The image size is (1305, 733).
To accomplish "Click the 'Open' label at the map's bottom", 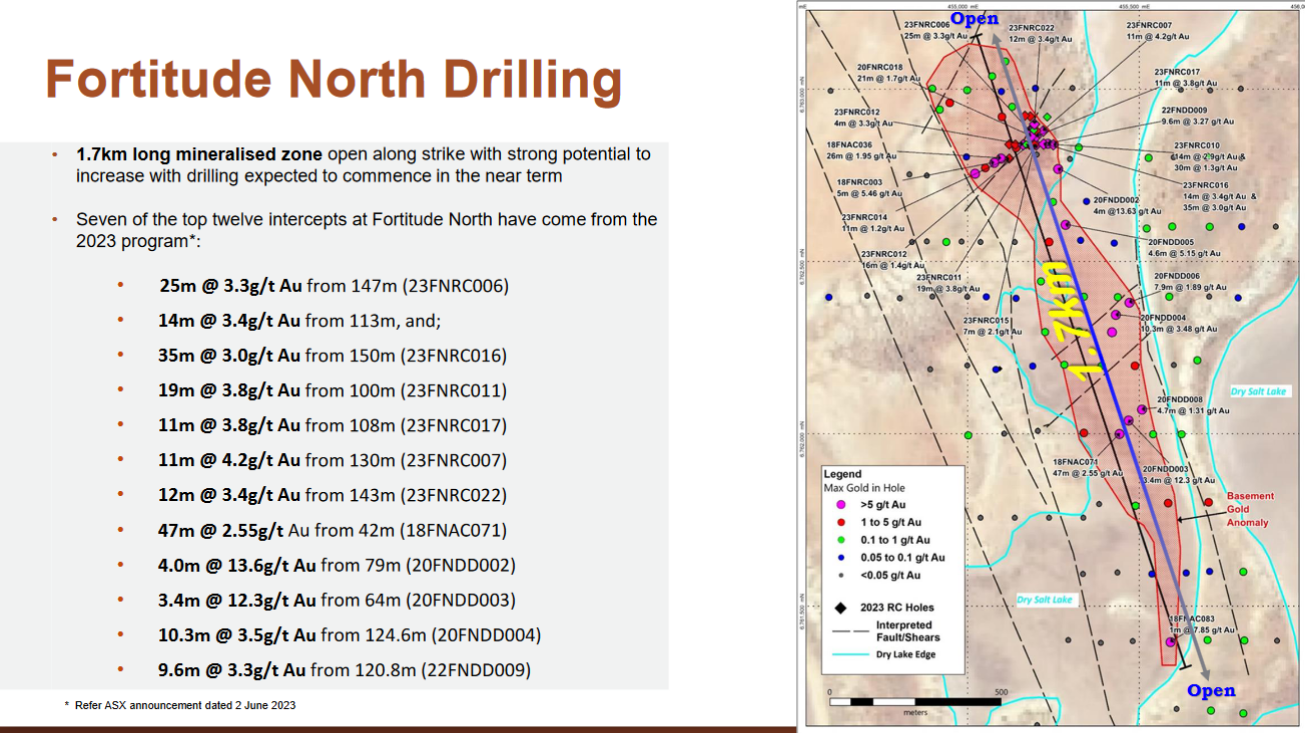I will [1211, 691].
